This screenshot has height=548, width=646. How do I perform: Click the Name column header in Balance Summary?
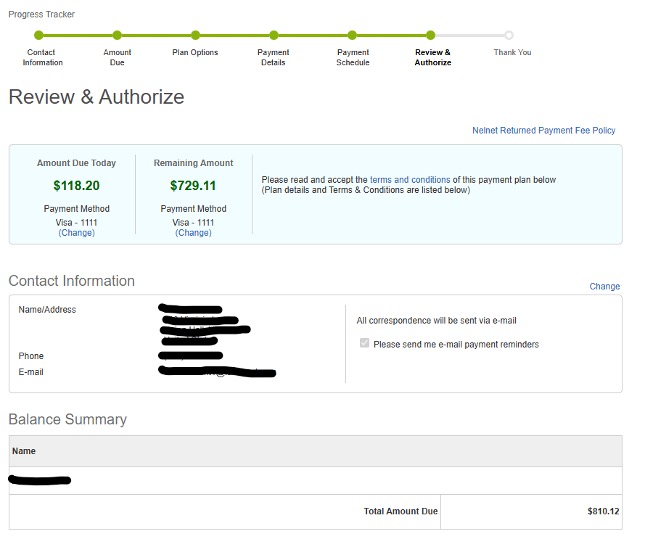(x=23, y=451)
